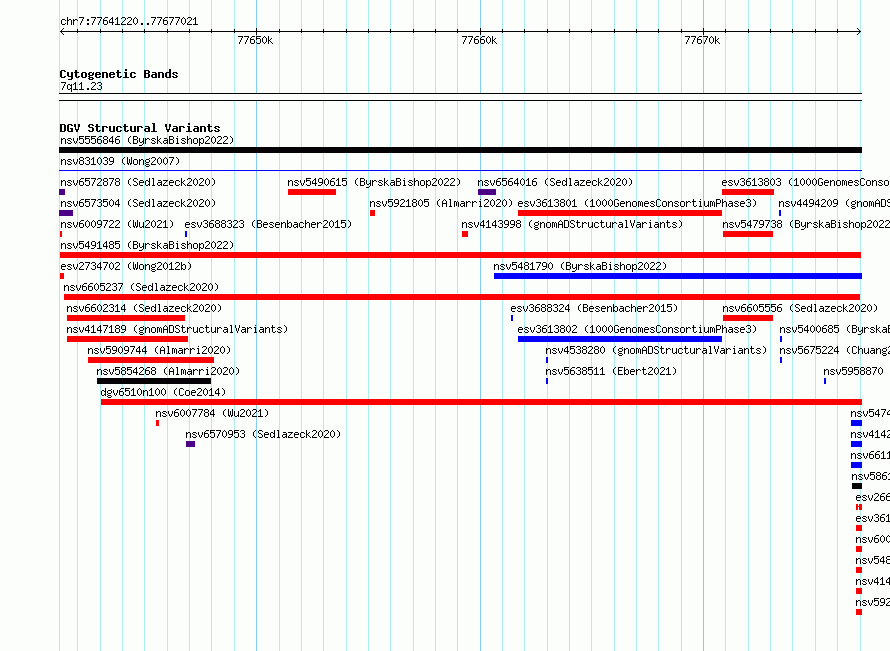This screenshot has height=651, width=890.
Task: Open the nsv6007784 (Wu2021) label
Action: pyautogui.click(x=212, y=413)
